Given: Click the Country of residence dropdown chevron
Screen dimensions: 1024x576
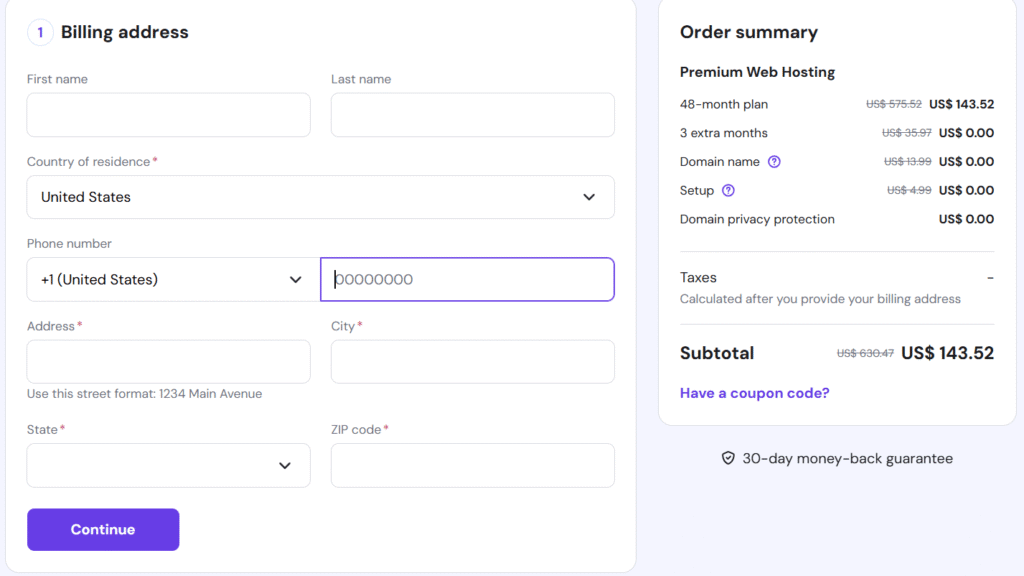Looking at the screenshot, I should (589, 197).
